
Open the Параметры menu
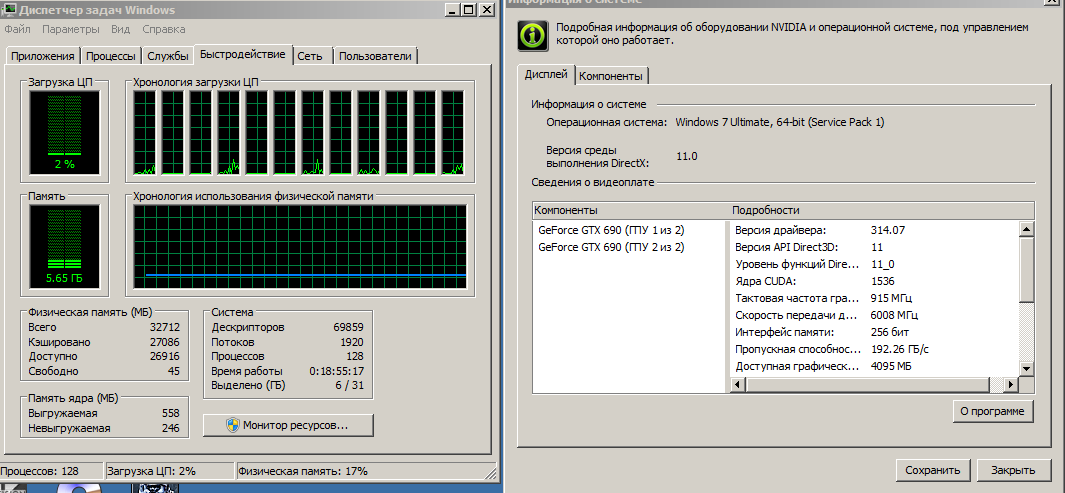(71, 29)
